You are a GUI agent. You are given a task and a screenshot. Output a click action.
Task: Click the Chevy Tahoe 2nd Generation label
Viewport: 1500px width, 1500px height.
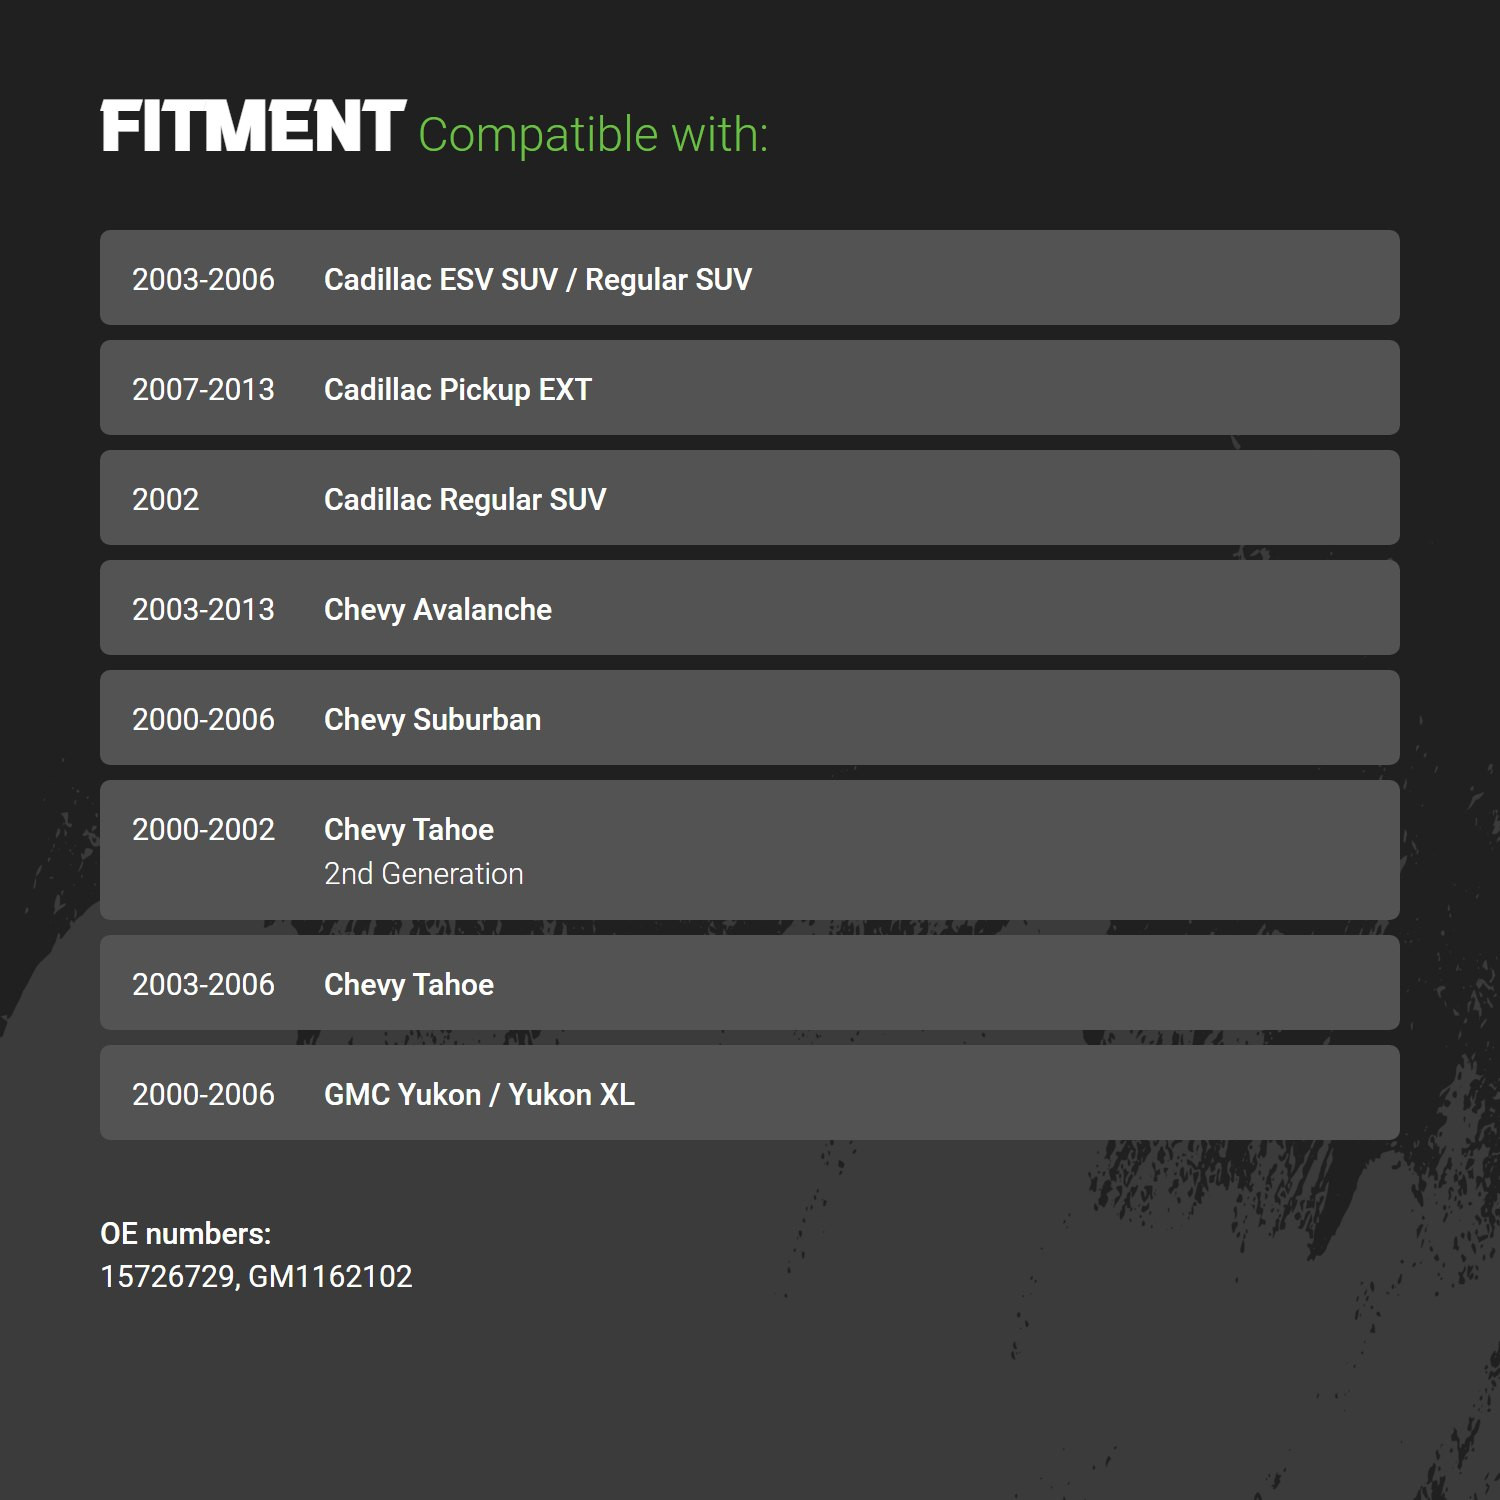click(x=424, y=851)
